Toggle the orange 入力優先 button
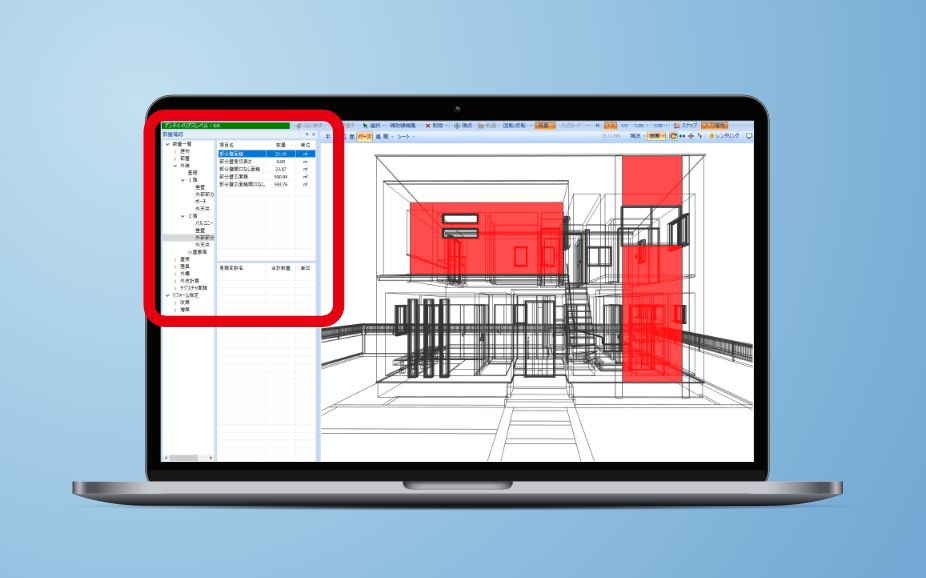This screenshot has height=578, width=926. [x=716, y=126]
